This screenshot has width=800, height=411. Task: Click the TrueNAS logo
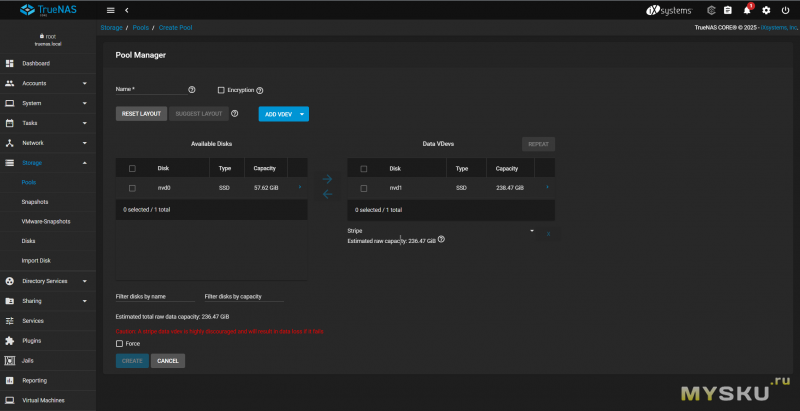coord(48,10)
